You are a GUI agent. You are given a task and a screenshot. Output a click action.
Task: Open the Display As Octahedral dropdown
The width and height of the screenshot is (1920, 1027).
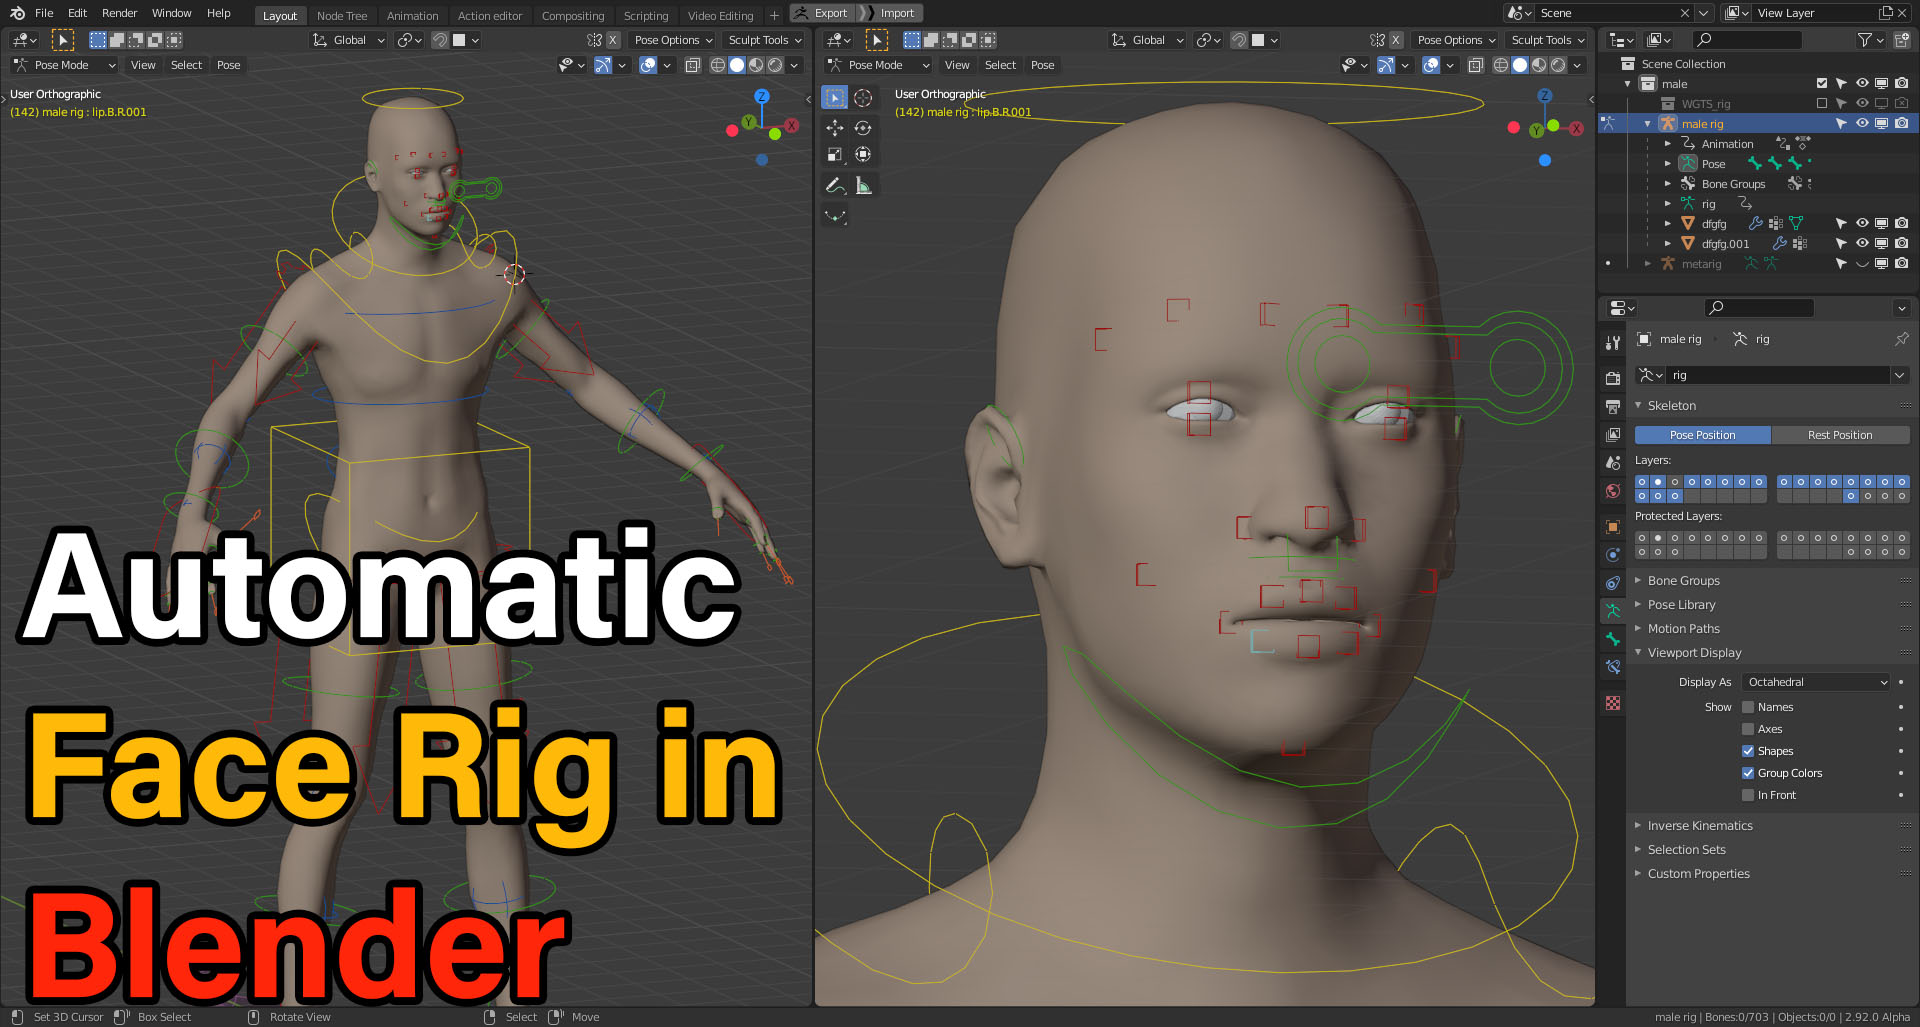pyautogui.click(x=1816, y=682)
